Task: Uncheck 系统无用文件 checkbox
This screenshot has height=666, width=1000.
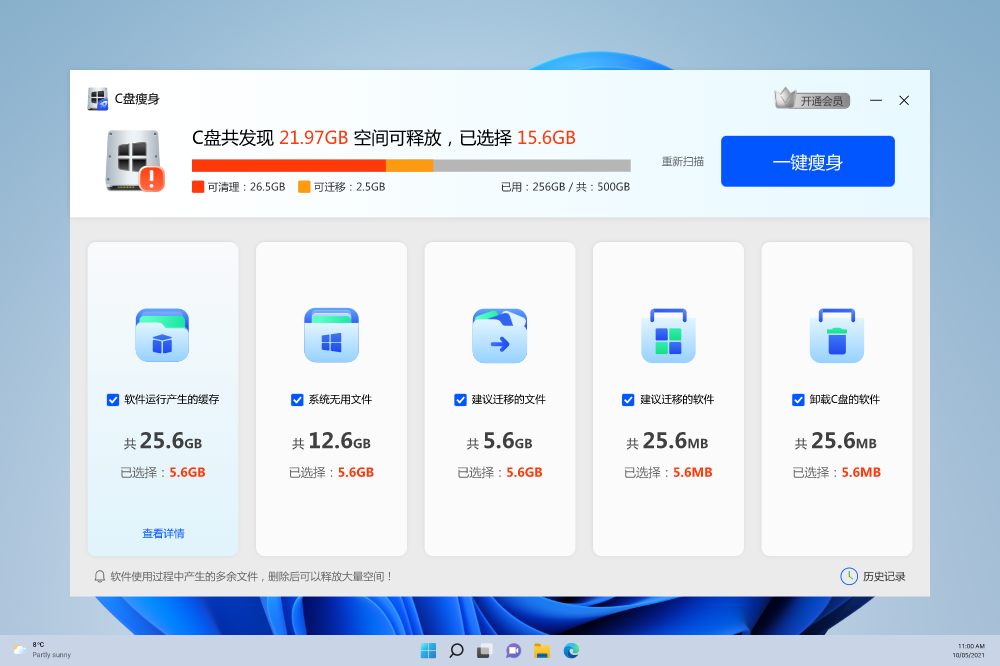Action: (x=297, y=400)
